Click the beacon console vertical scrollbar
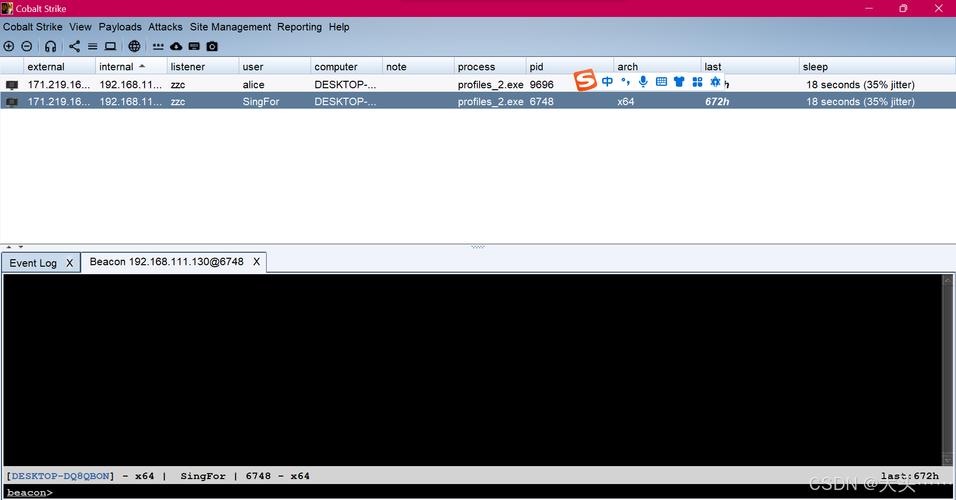This screenshot has height=500, width=956. [x=947, y=370]
